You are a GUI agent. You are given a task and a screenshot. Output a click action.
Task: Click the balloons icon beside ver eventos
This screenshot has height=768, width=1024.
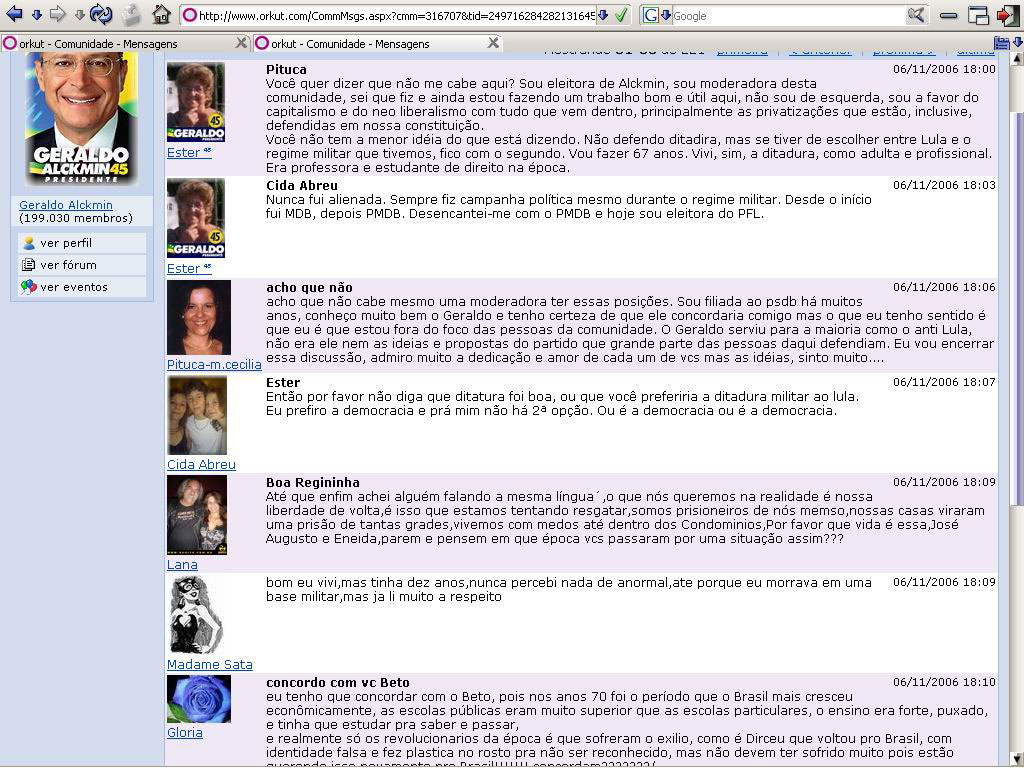tap(28, 287)
